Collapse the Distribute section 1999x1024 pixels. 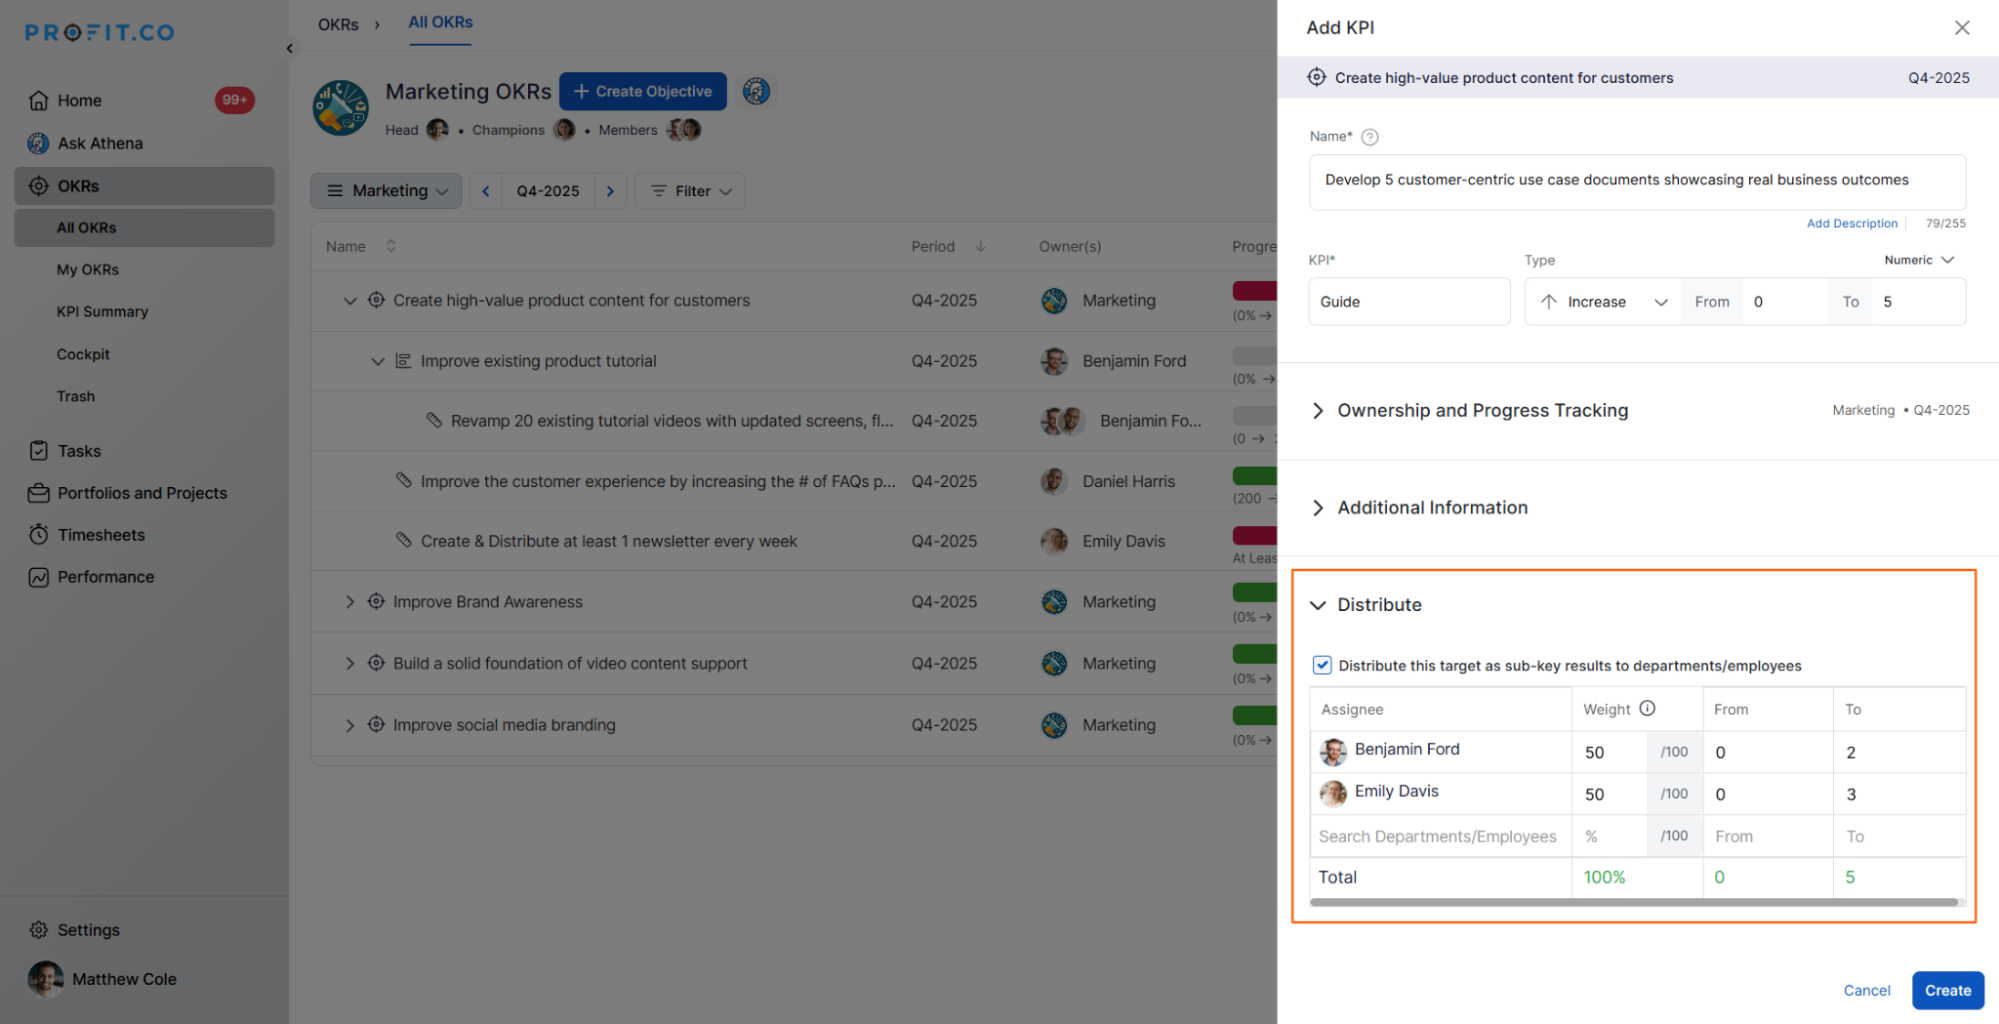pos(1317,605)
